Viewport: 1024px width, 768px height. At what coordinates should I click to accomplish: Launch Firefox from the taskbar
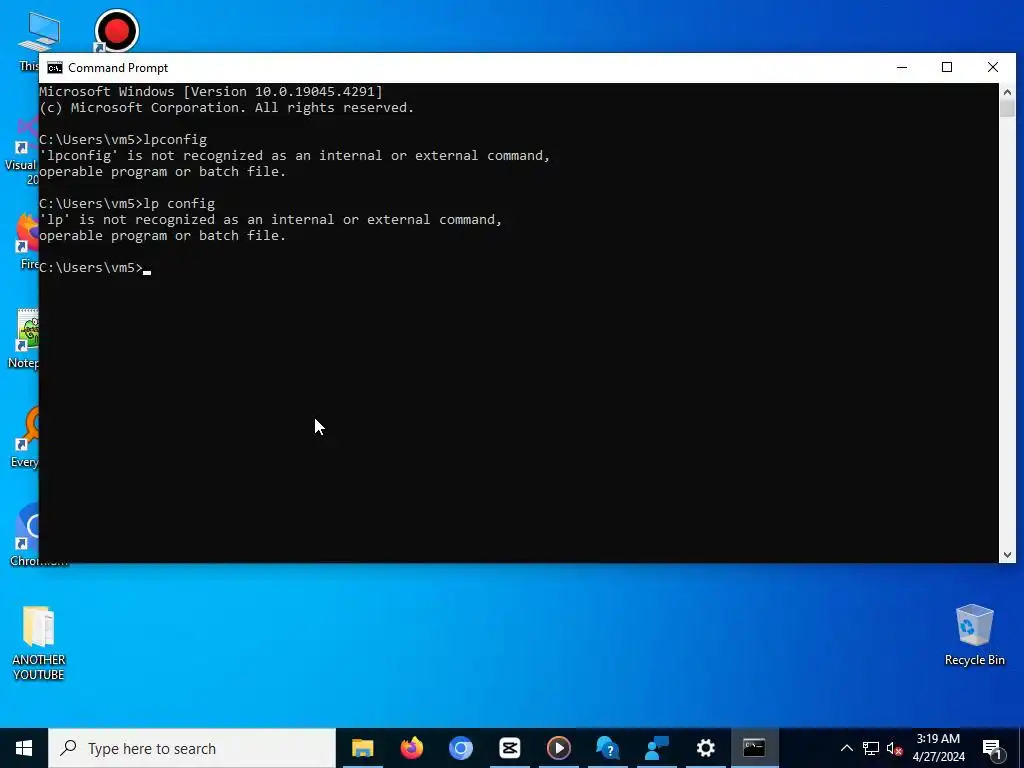(x=411, y=748)
